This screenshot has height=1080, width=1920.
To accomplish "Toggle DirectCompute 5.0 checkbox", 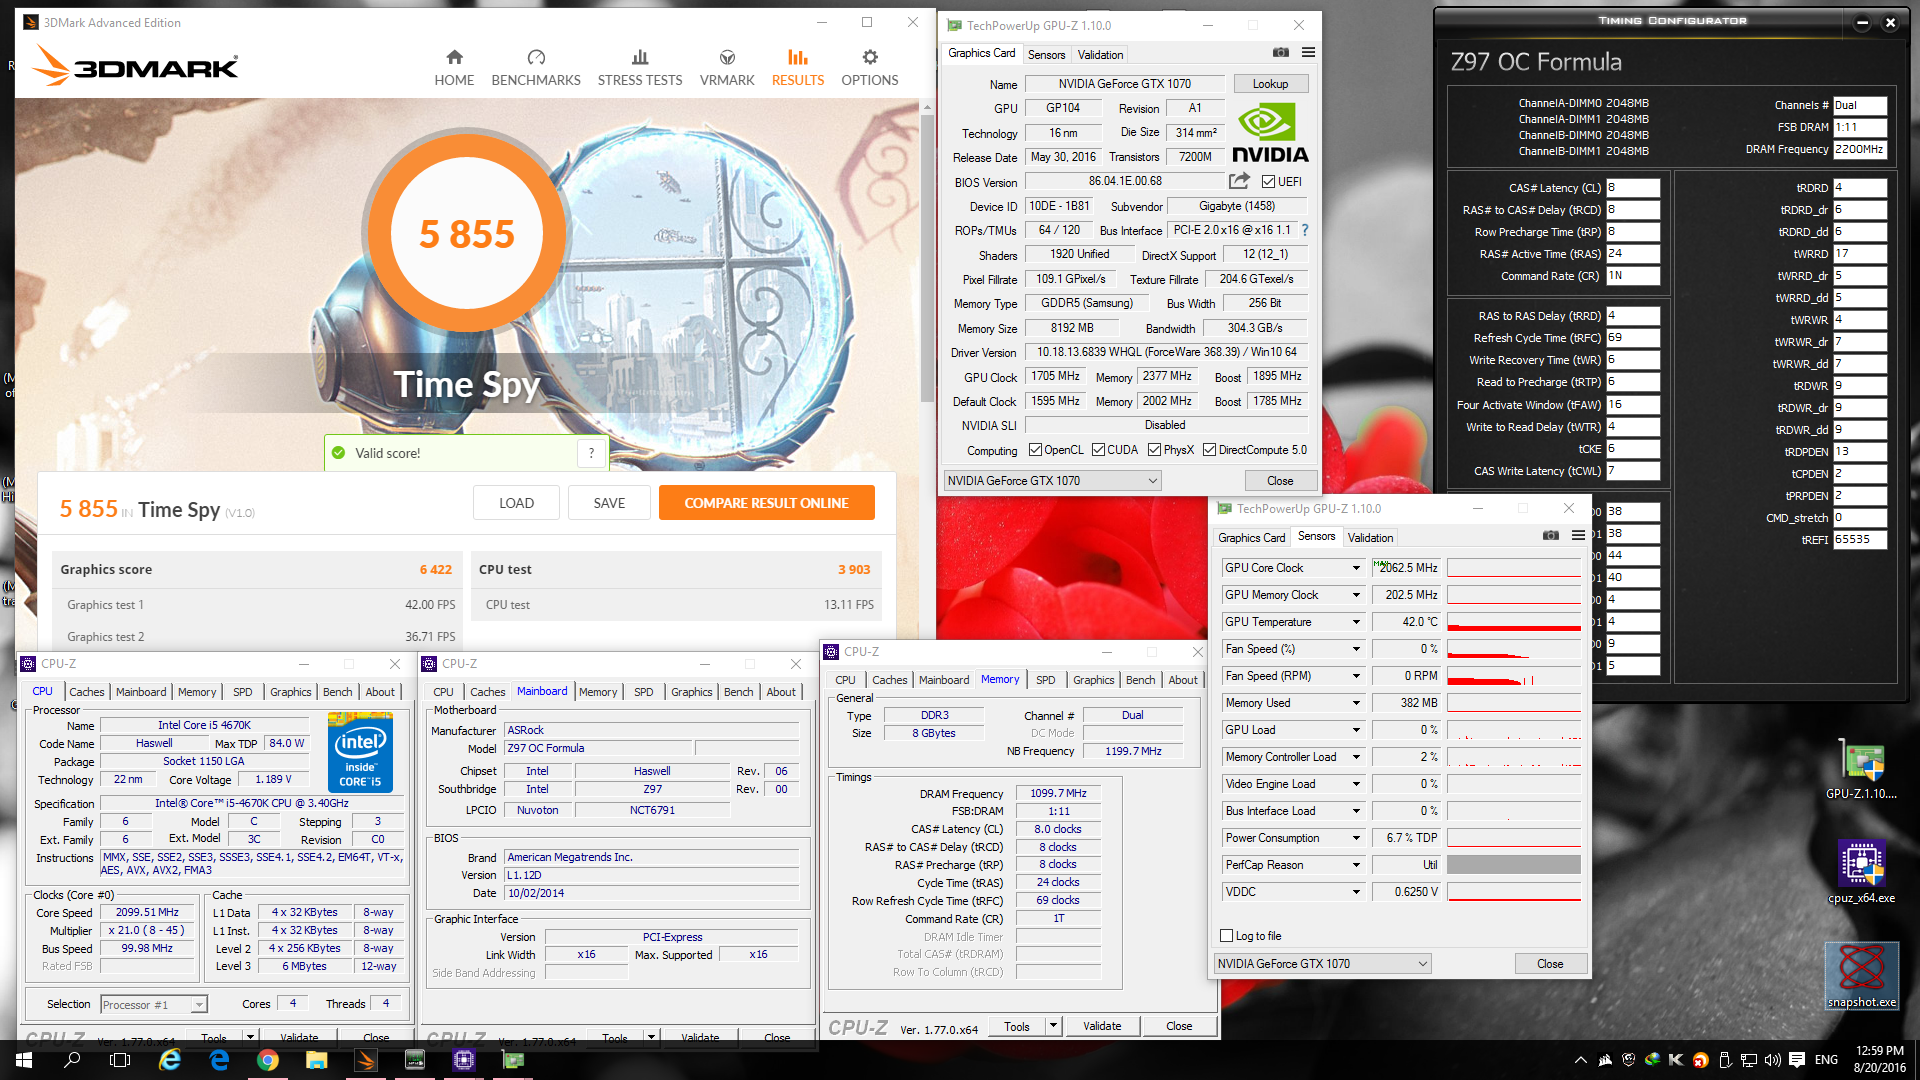I will pos(1209,450).
